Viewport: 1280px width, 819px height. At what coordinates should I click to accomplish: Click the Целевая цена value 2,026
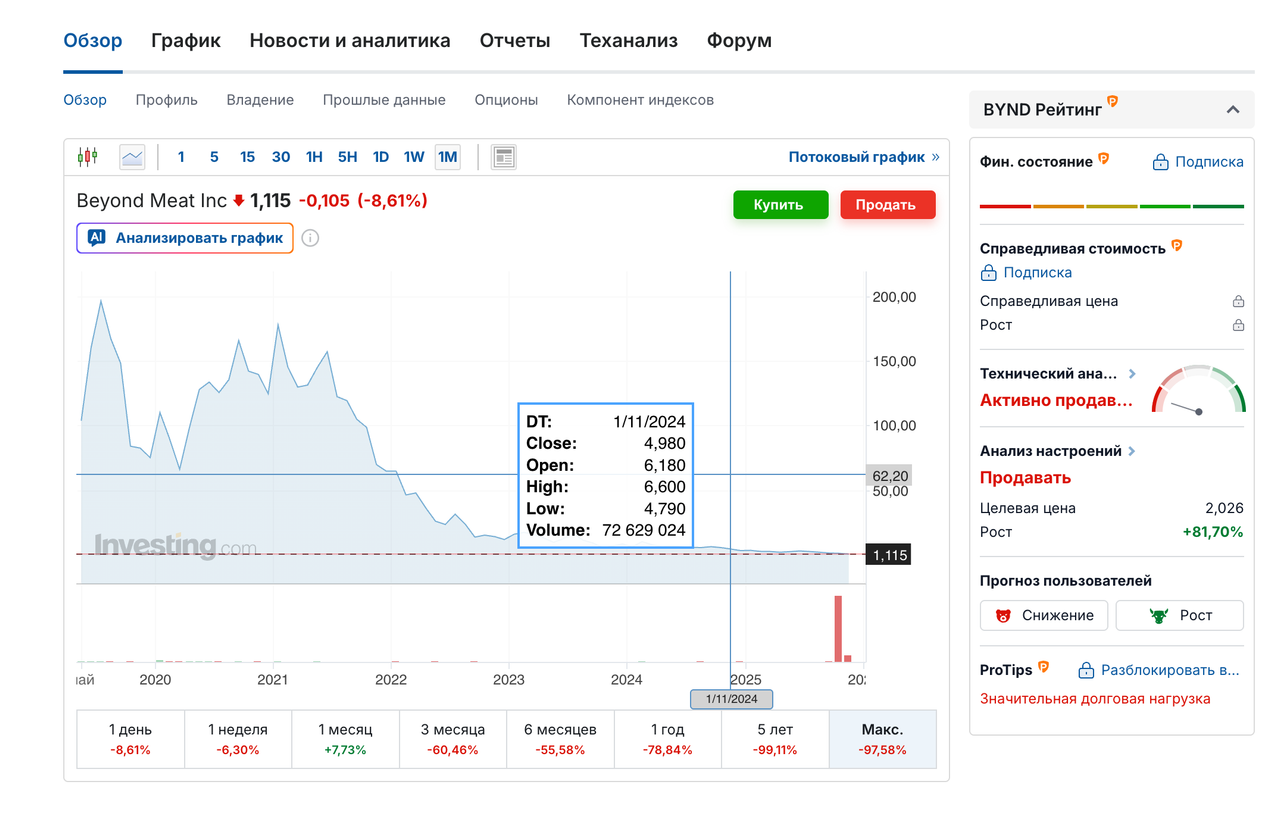pos(1225,508)
